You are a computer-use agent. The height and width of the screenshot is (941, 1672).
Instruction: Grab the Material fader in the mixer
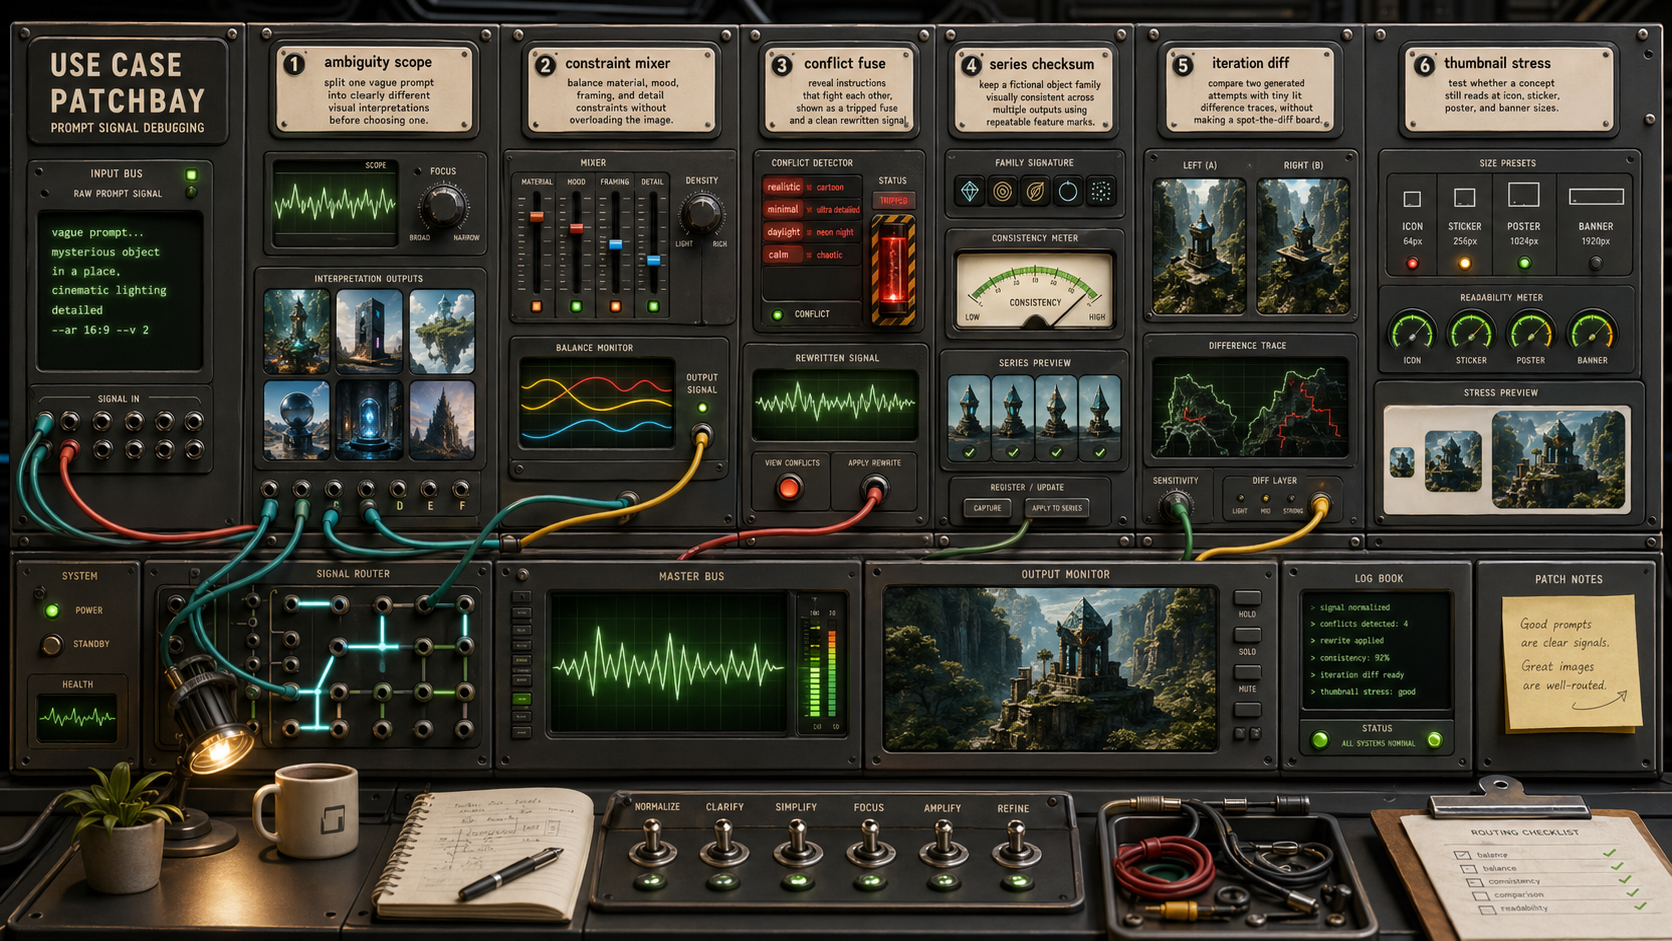537,217
